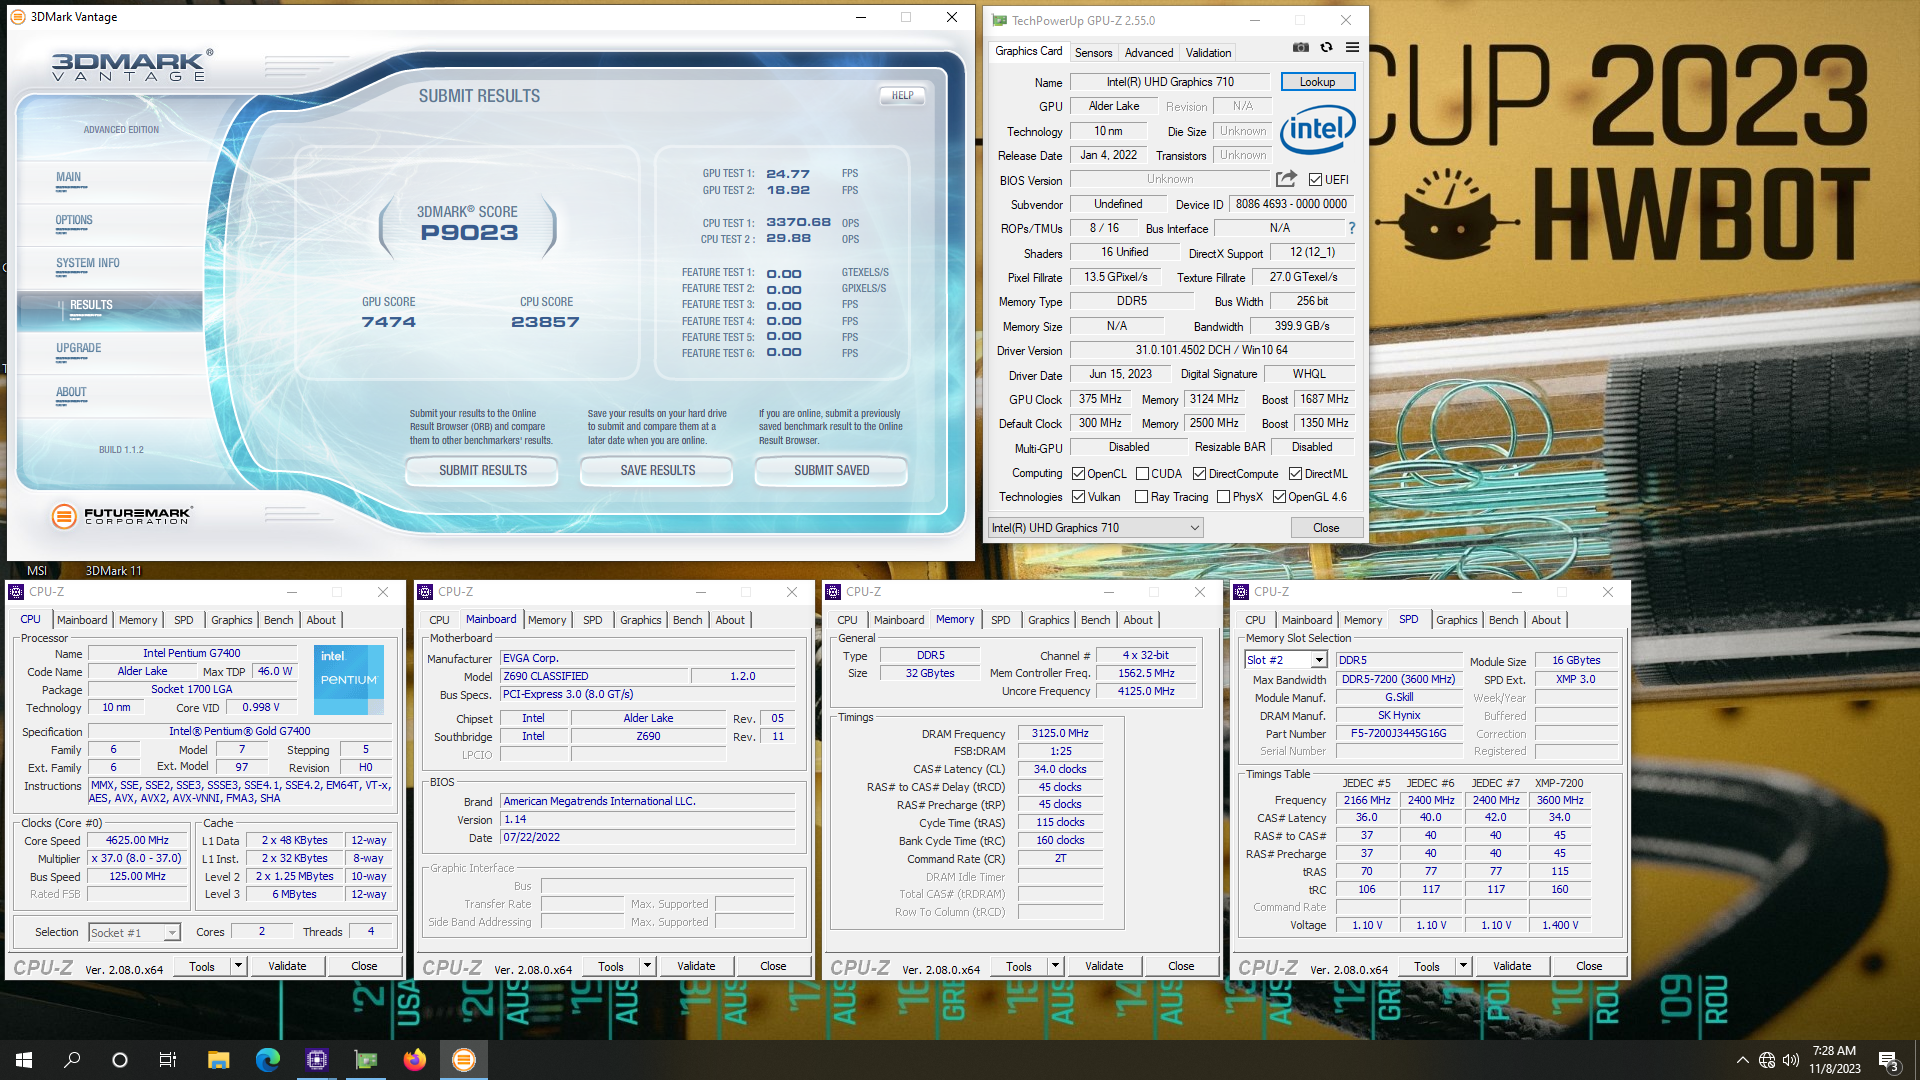Click Tools button in Memory CPU-Z window
This screenshot has height=1080, width=1920.
click(x=1018, y=966)
